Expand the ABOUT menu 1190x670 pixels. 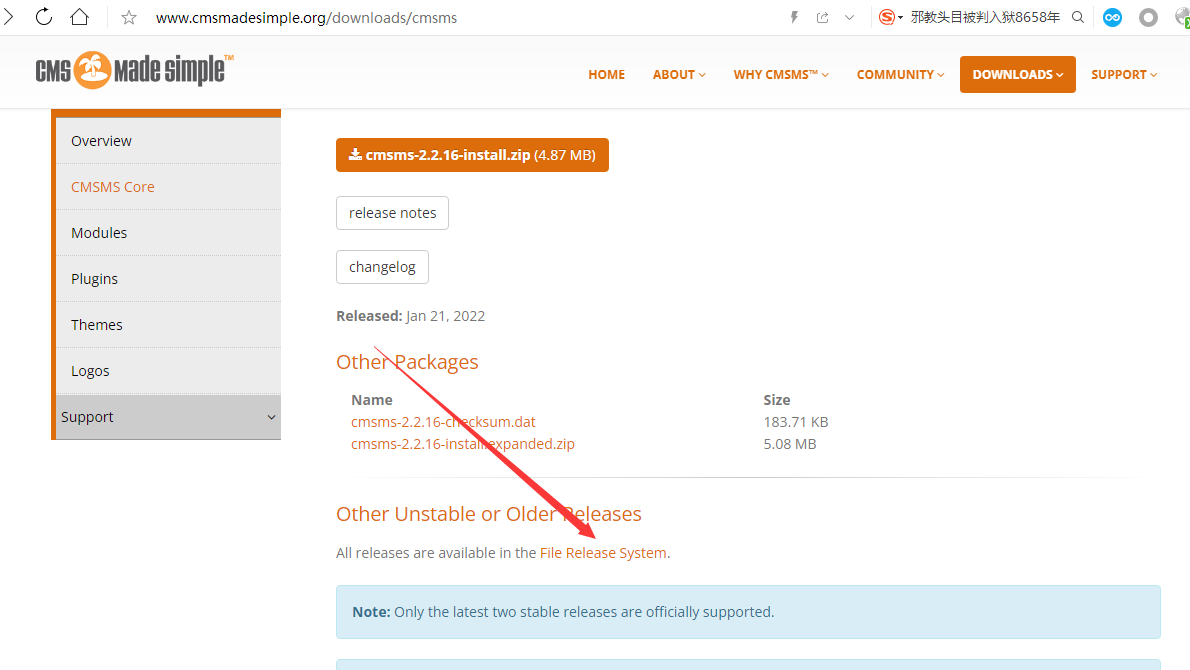click(679, 74)
